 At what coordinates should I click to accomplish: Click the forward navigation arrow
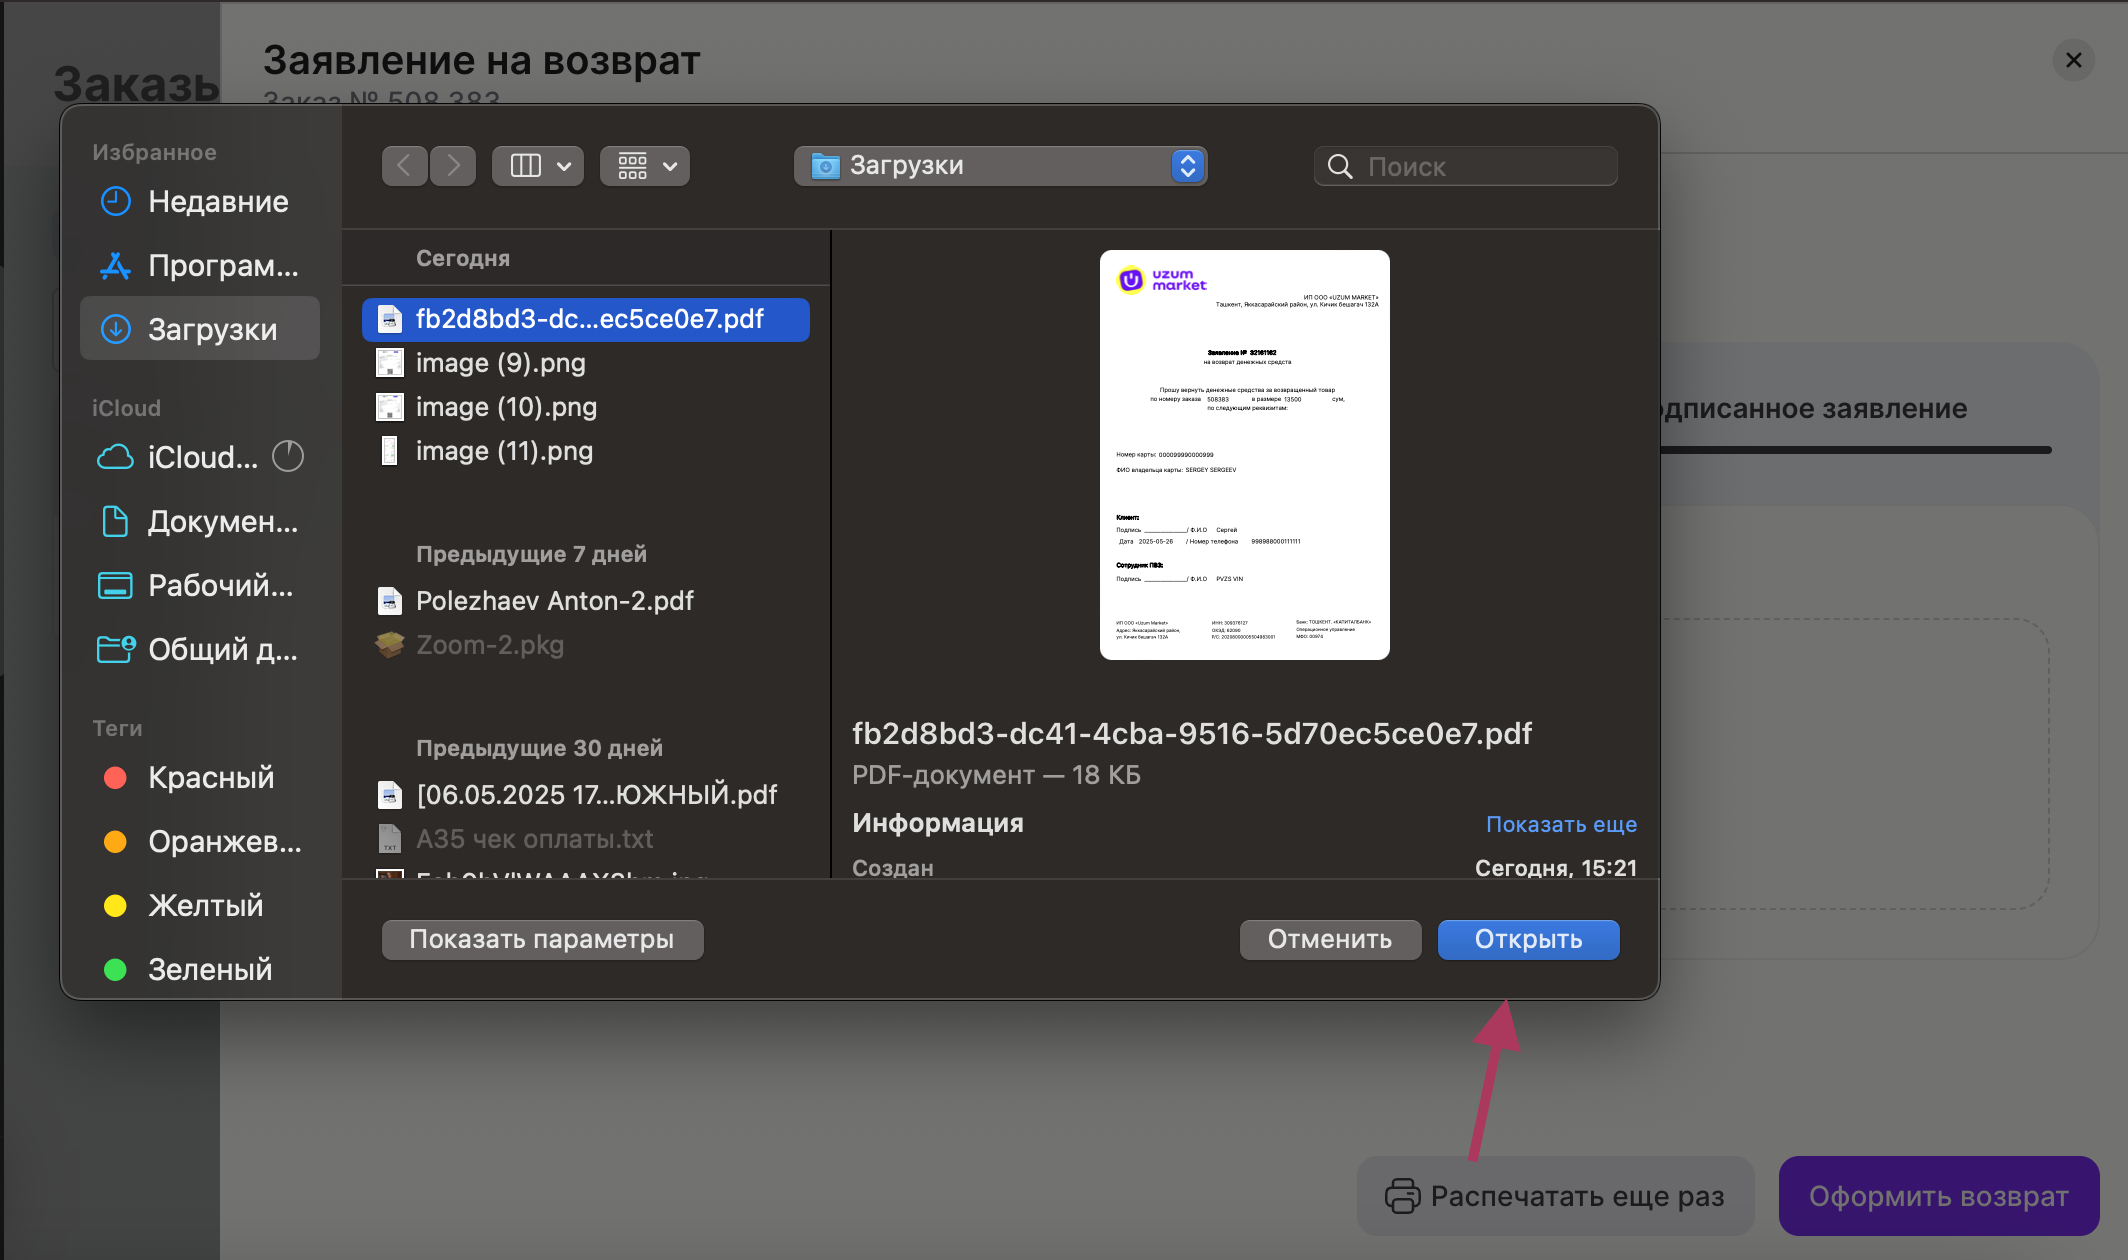[x=453, y=166]
